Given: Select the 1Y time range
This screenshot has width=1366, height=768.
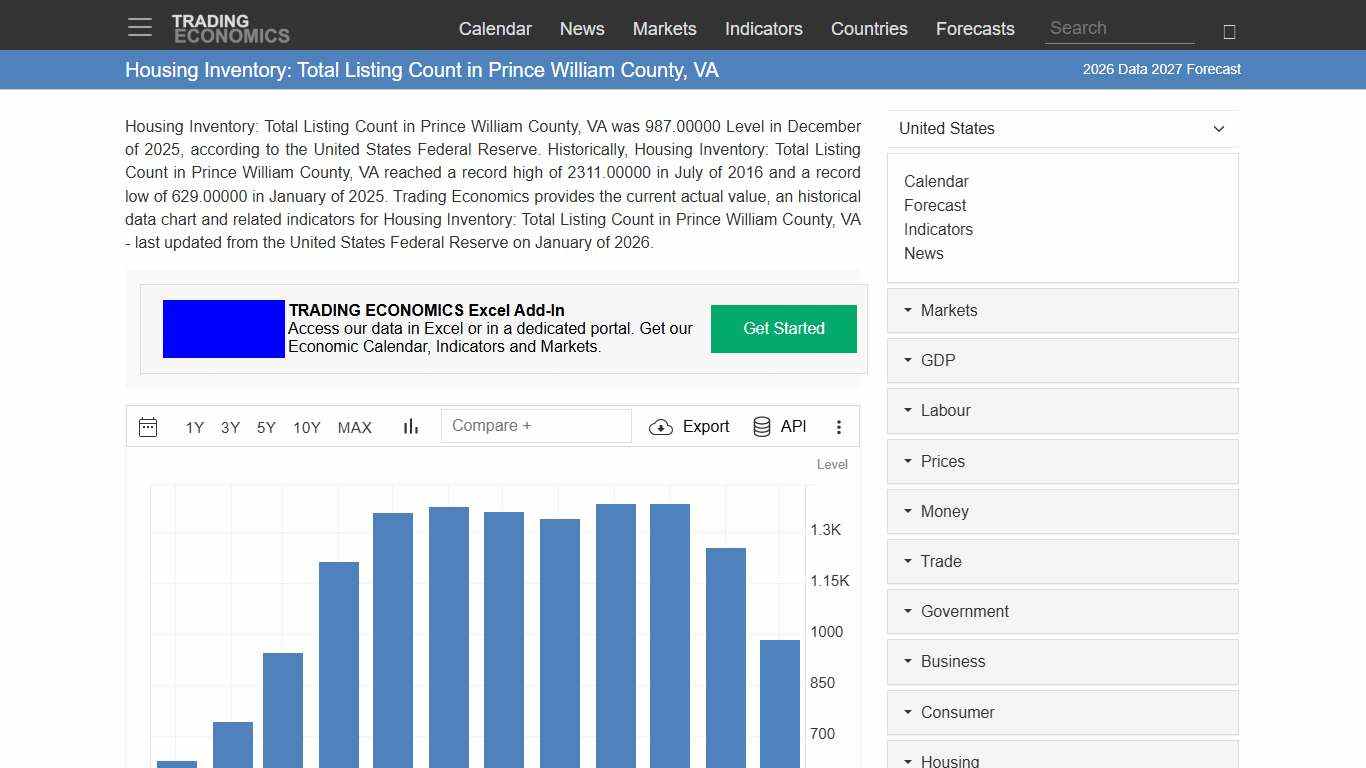Looking at the screenshot, I should pyautogui.click(x=195, y=427).
